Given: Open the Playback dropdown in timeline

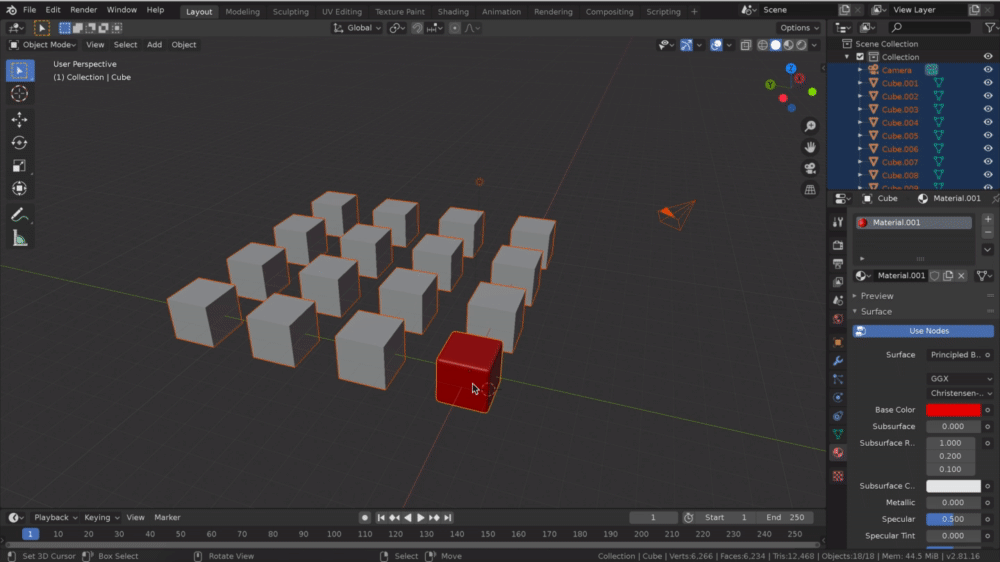Looking at the screenshot, I should point(55,517).
